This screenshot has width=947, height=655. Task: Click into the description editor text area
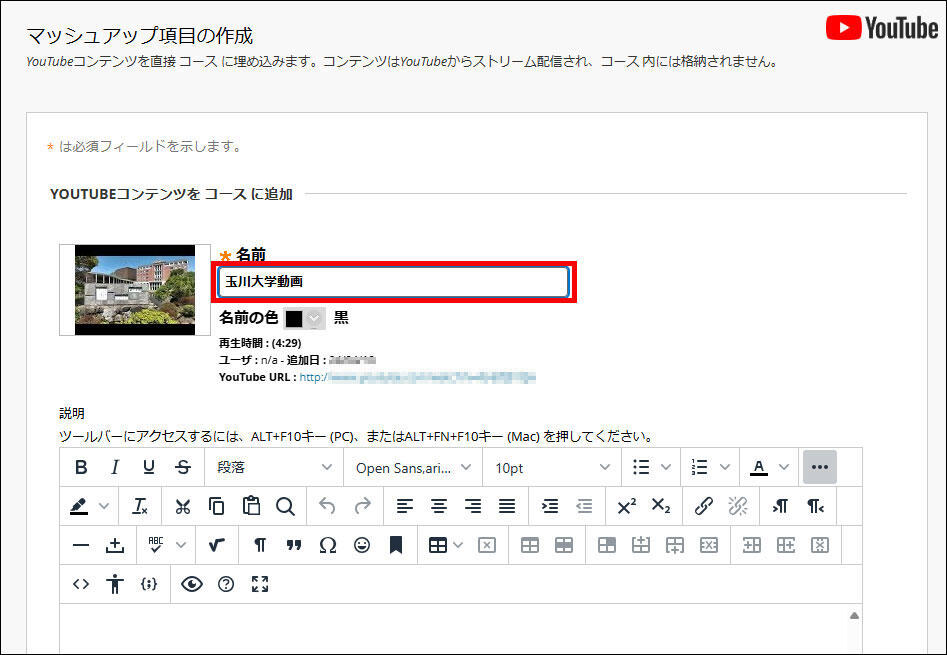pos(454,628)
